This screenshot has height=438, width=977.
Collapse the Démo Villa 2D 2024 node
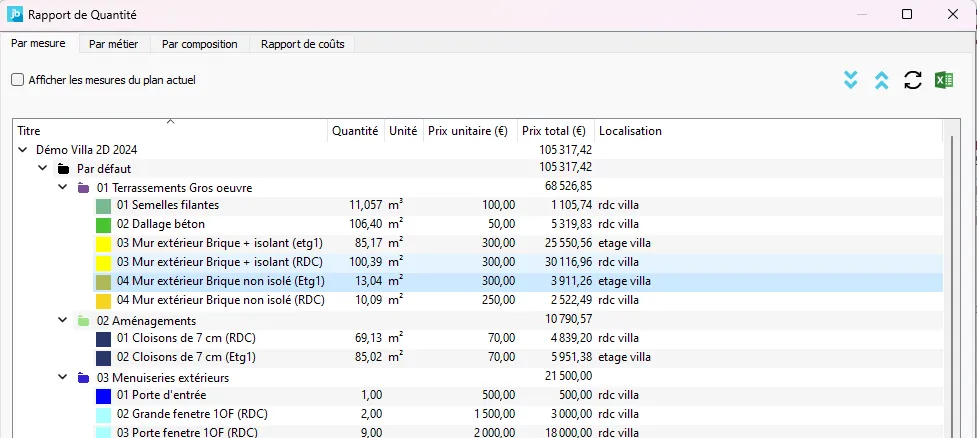[23, 149]
